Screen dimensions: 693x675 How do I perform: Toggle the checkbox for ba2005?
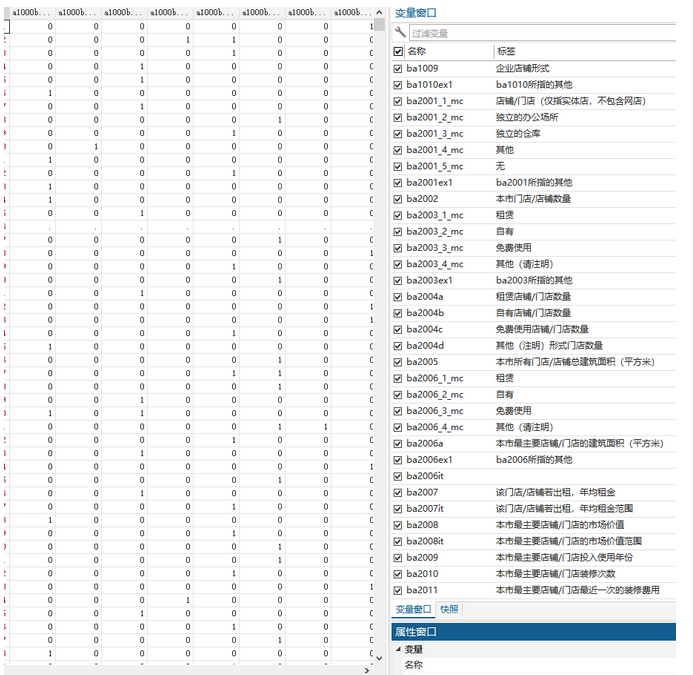[399, 362]
